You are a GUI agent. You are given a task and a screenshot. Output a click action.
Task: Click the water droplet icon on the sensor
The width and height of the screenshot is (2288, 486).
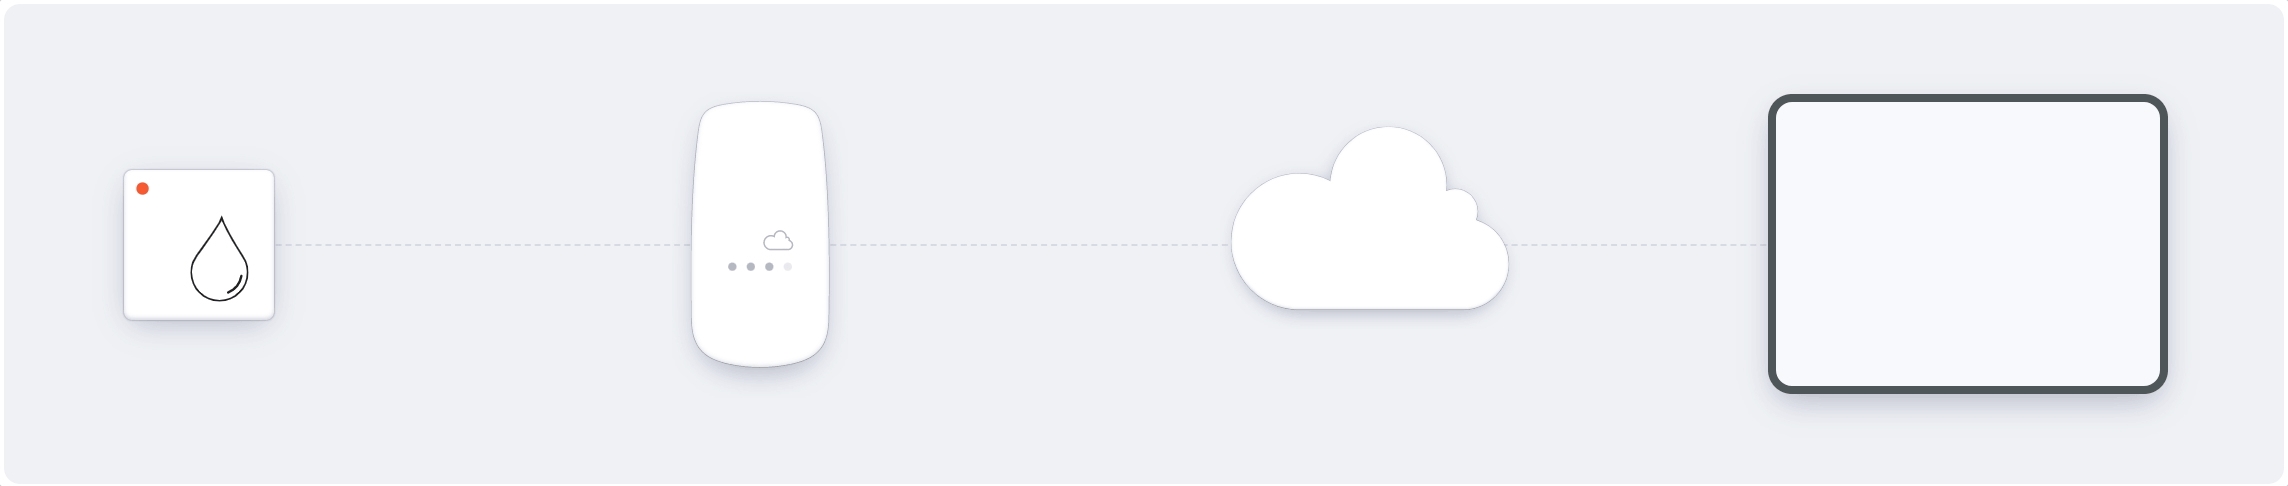[220, 258]
